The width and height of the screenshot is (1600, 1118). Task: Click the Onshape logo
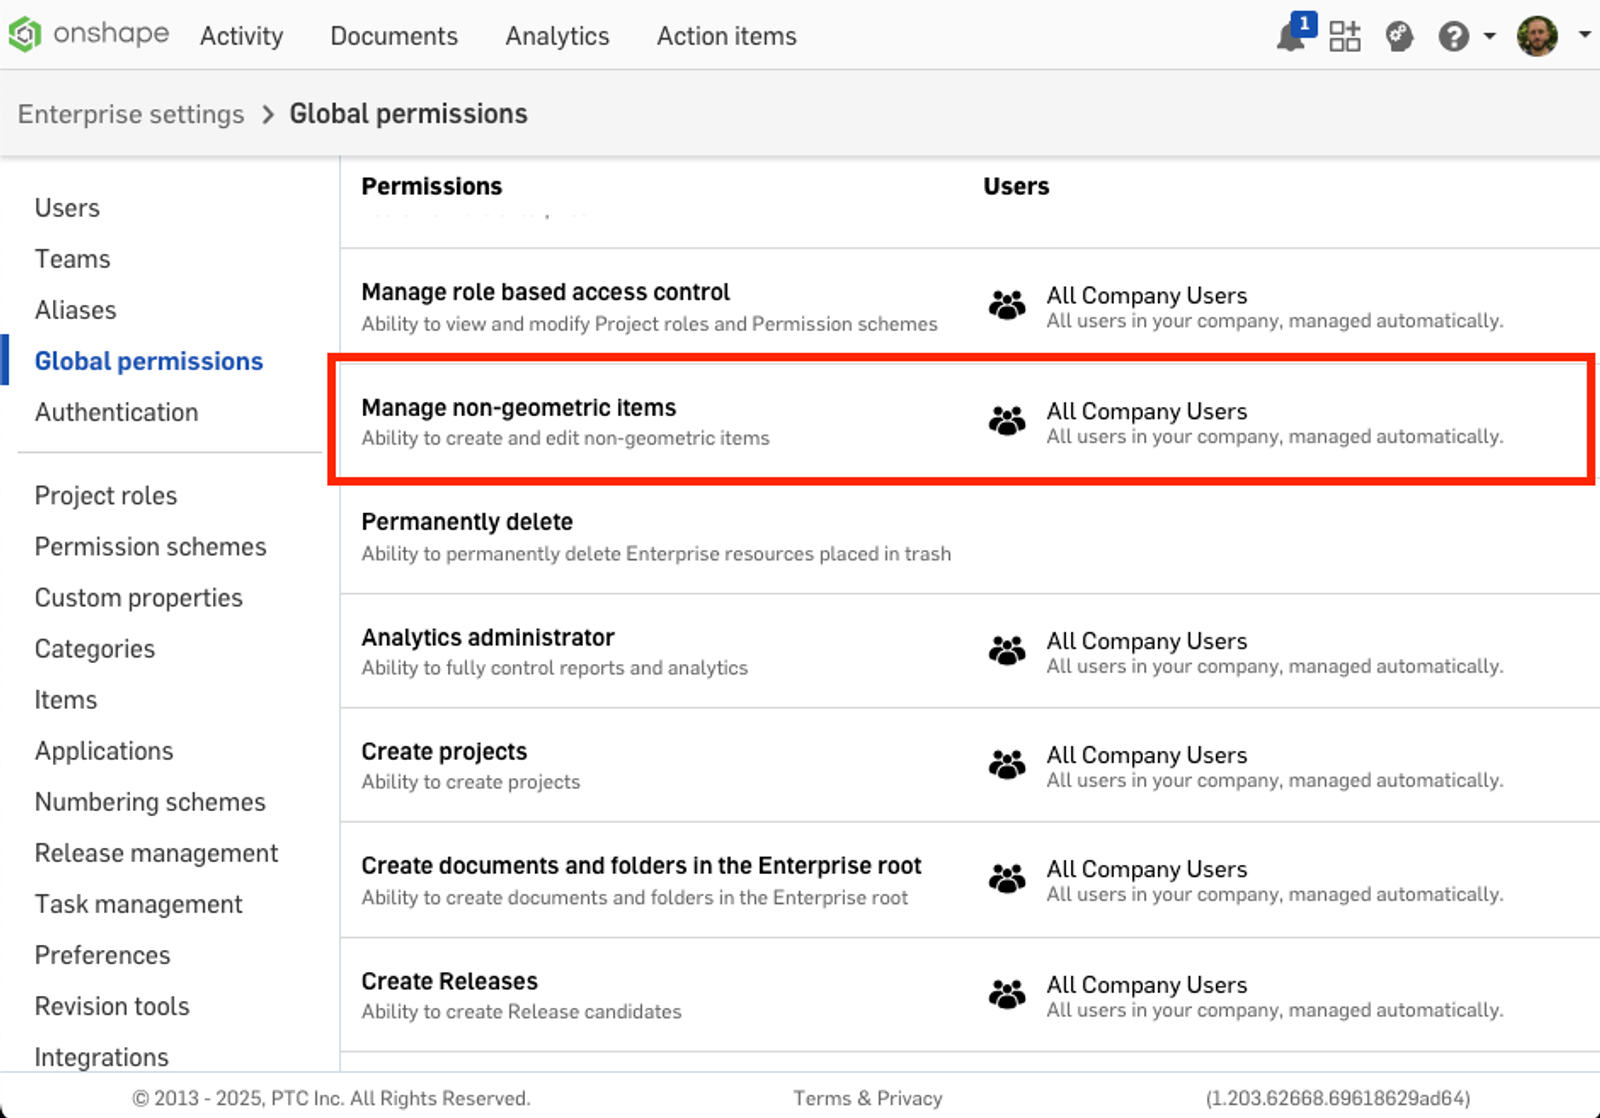click(x=88, y=33)
